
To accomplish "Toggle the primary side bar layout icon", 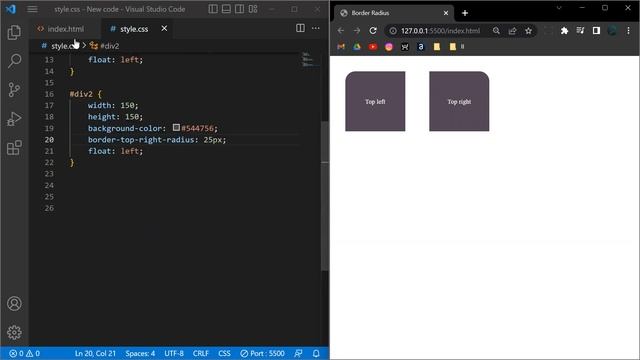I will click(213, 9).
